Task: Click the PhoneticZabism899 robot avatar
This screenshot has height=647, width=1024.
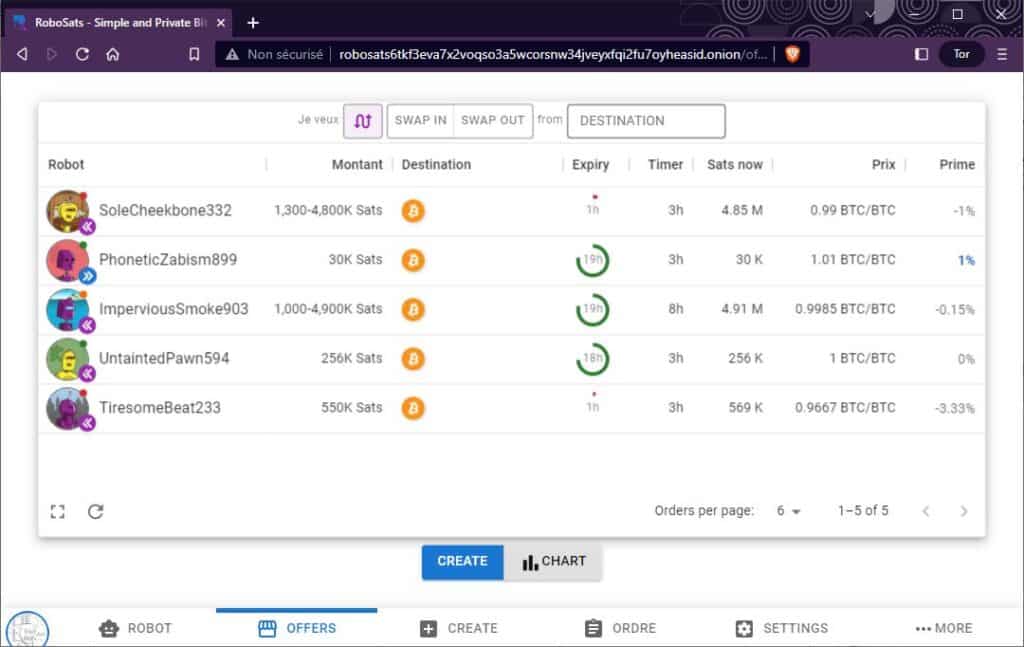Action: point(68,260)
